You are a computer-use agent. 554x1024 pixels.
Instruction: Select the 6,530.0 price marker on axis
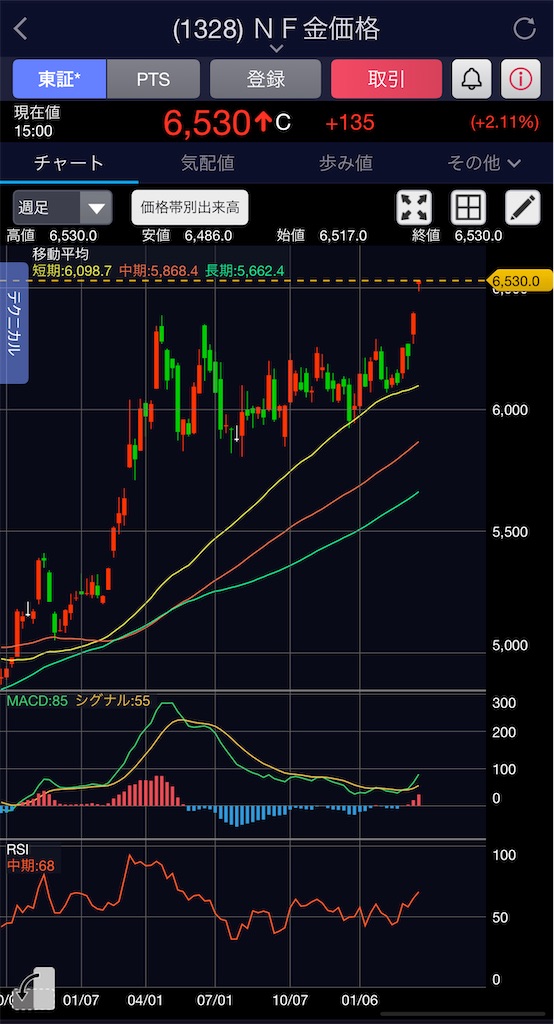click(521, 281)
